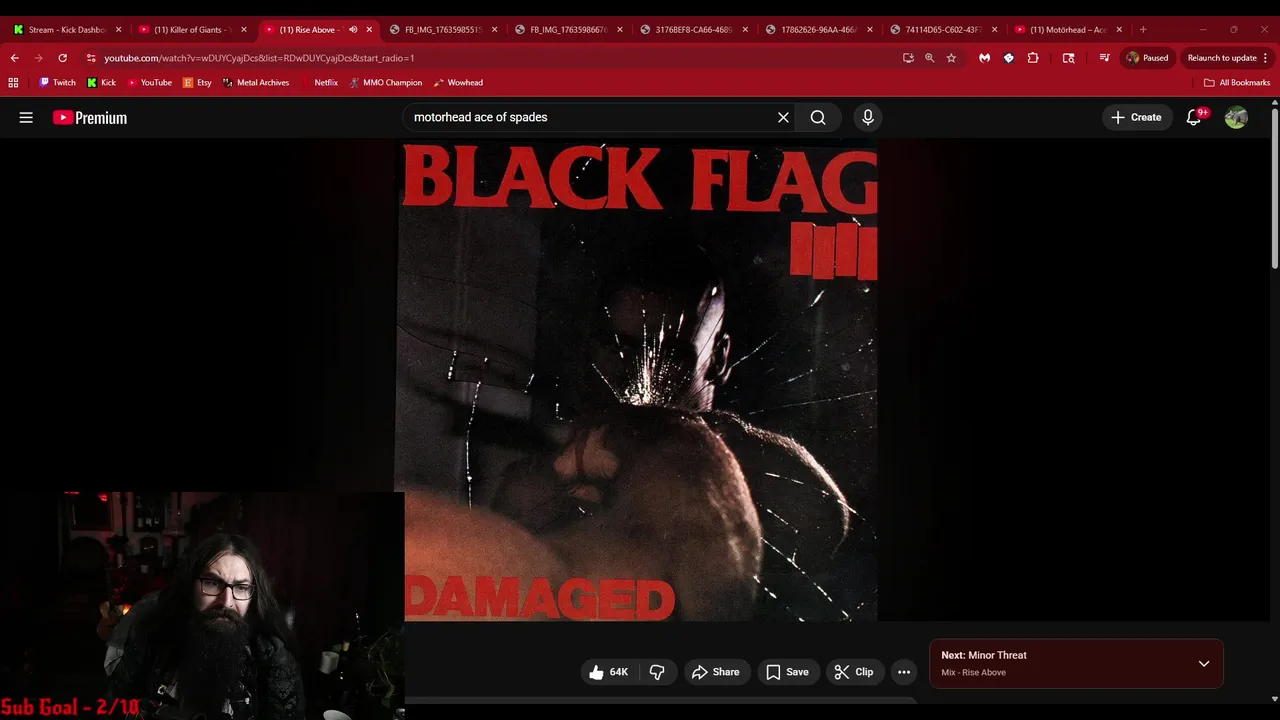Open the YouTube account avatar menu

tap(1236, 117)
